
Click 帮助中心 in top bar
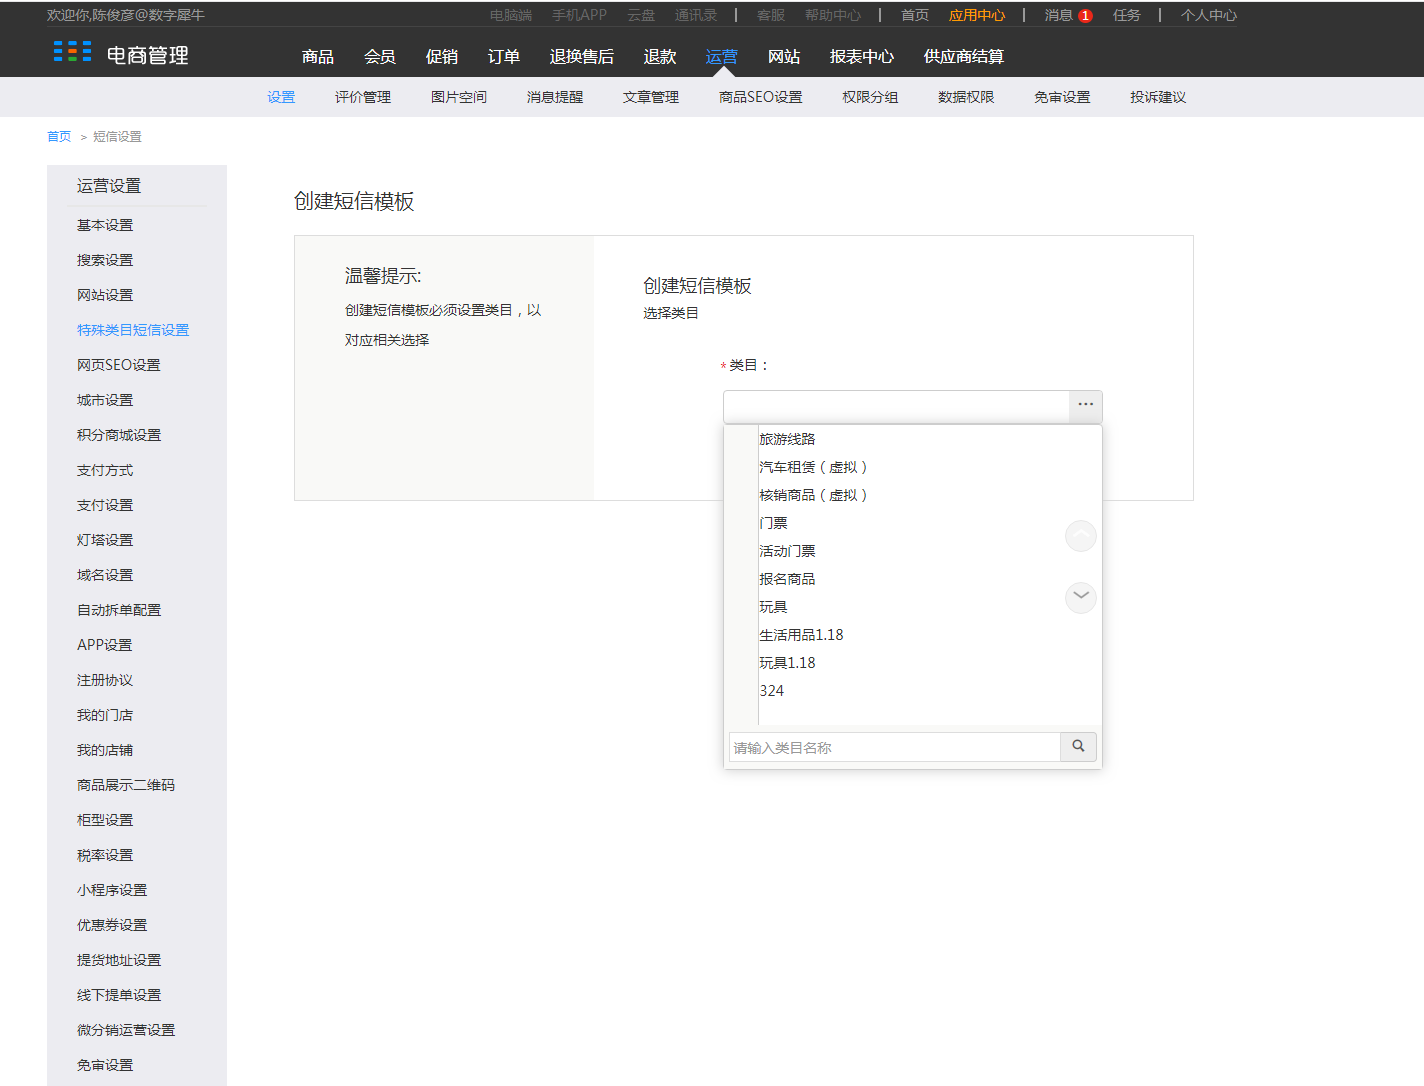(833, 15)
